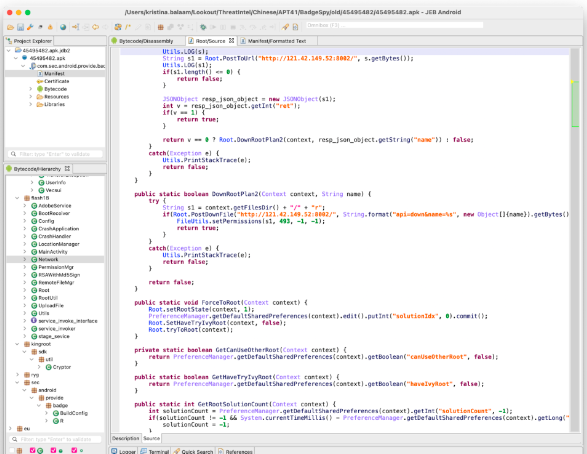The width and height of the screenshot is (587, 454).
Task: Expand the Resources folder node
Action: pos(31,97)
